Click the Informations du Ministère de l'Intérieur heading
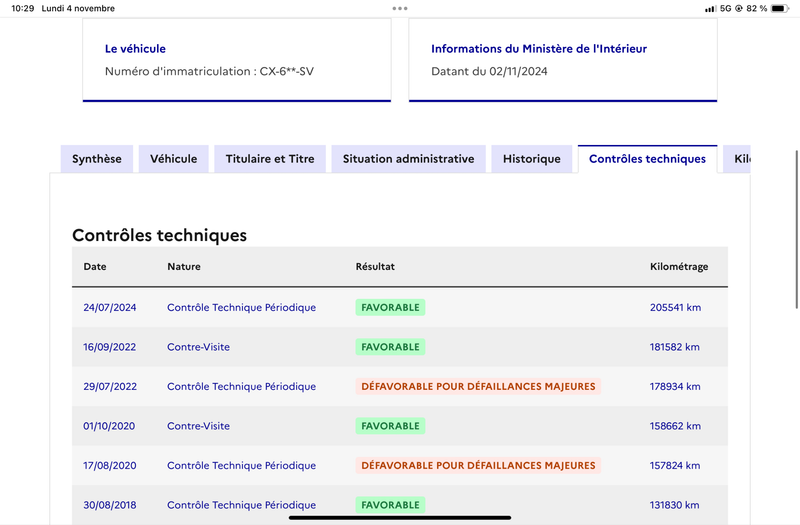This screenshot has height=525, width=800. click(539, 48)
